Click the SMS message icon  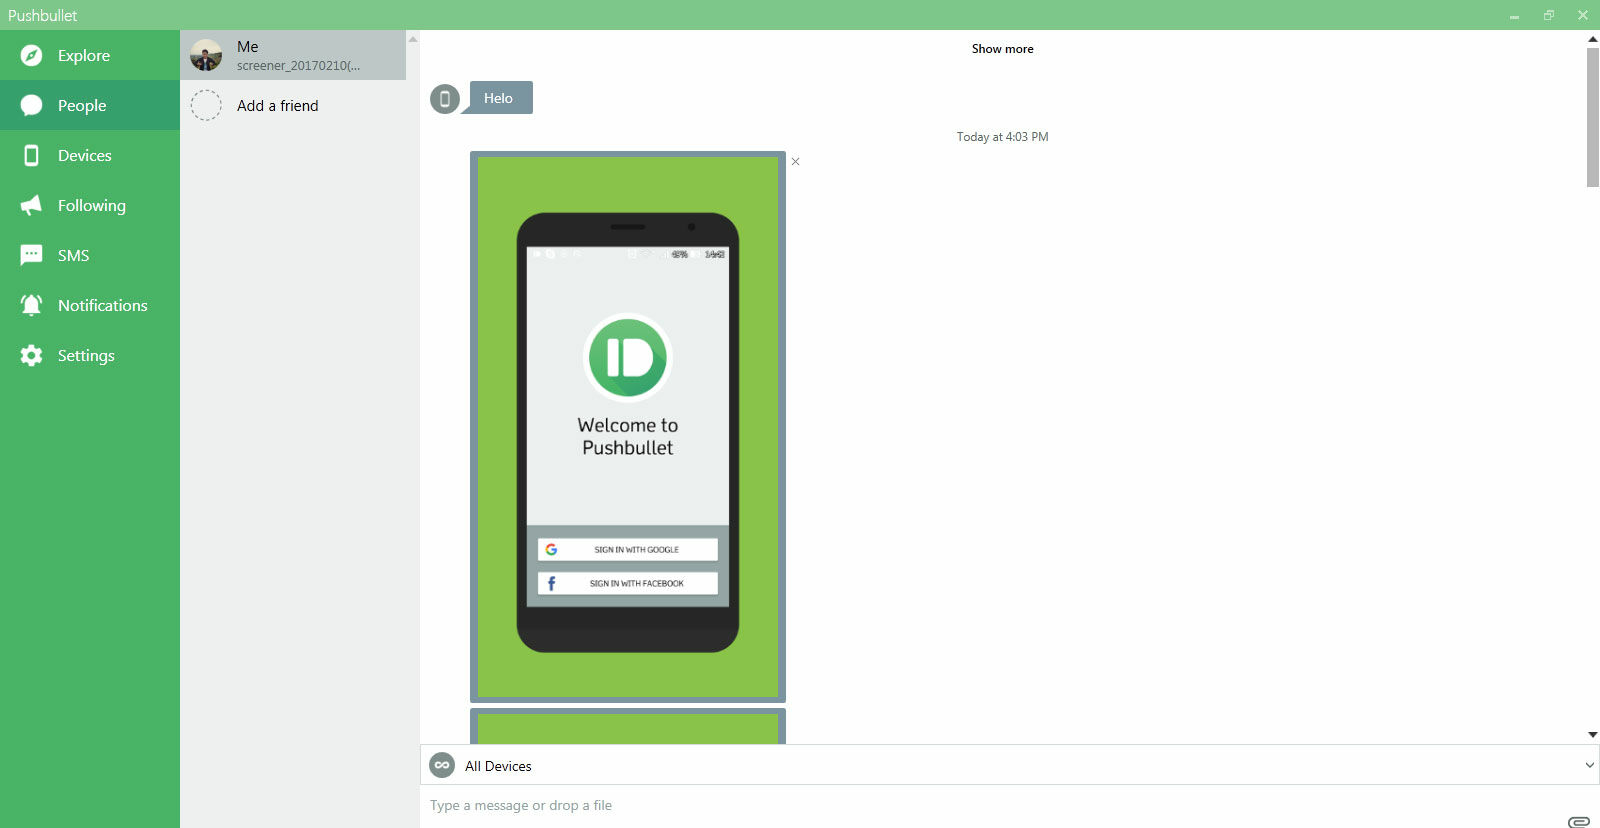pos(31,255)
